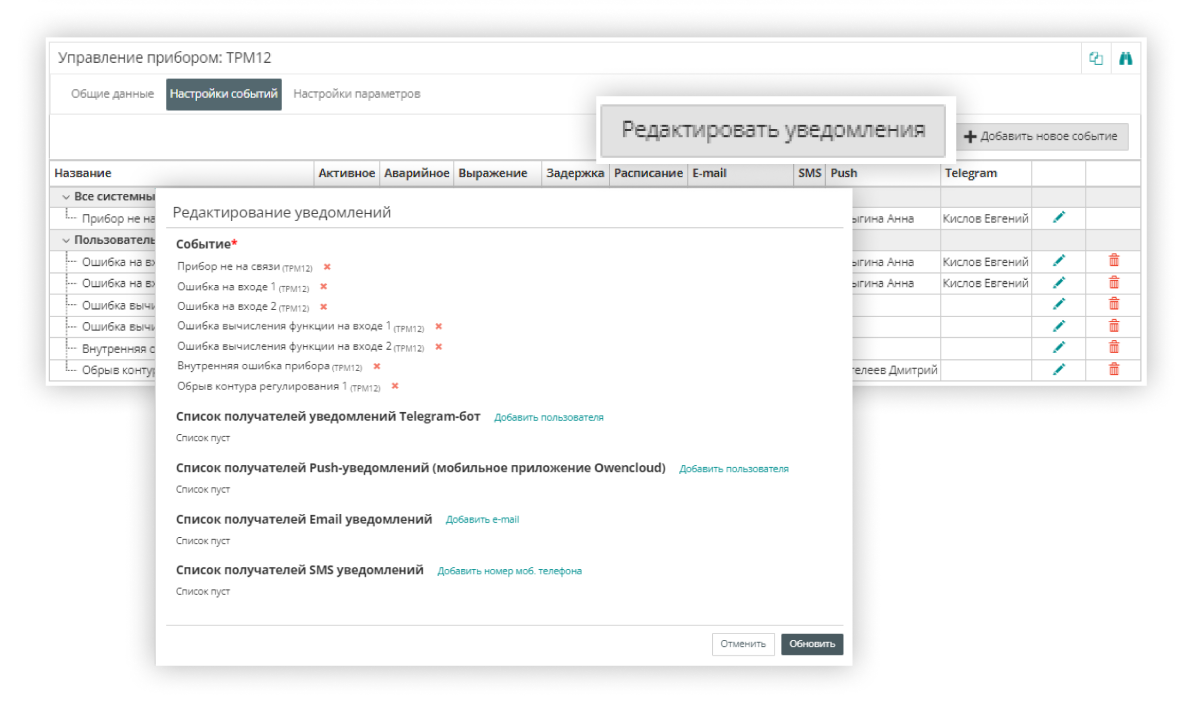
Task: Remove event Обрыв контура регулирования 1
Action: [395, 386]
